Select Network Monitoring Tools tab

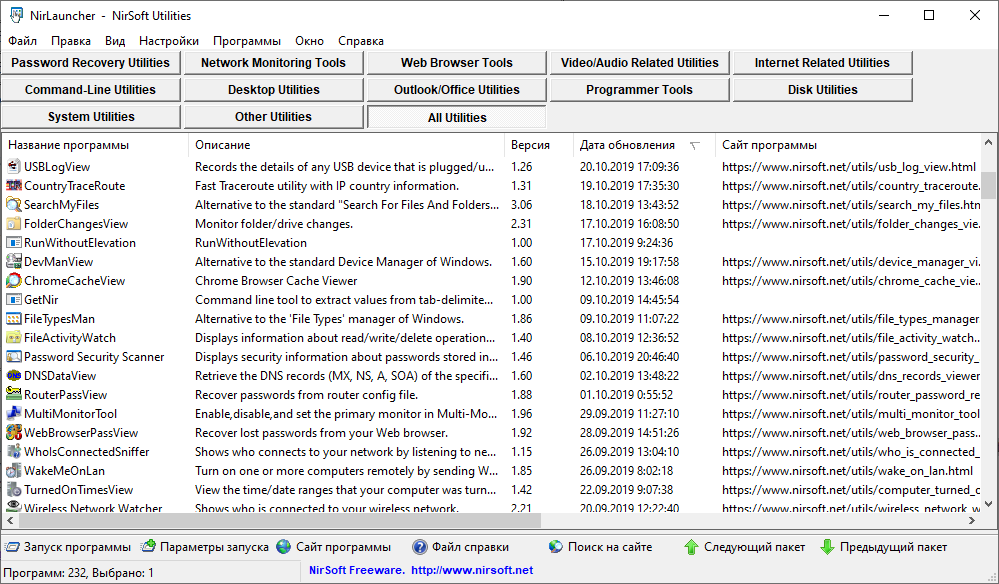(x=273, y=63)
